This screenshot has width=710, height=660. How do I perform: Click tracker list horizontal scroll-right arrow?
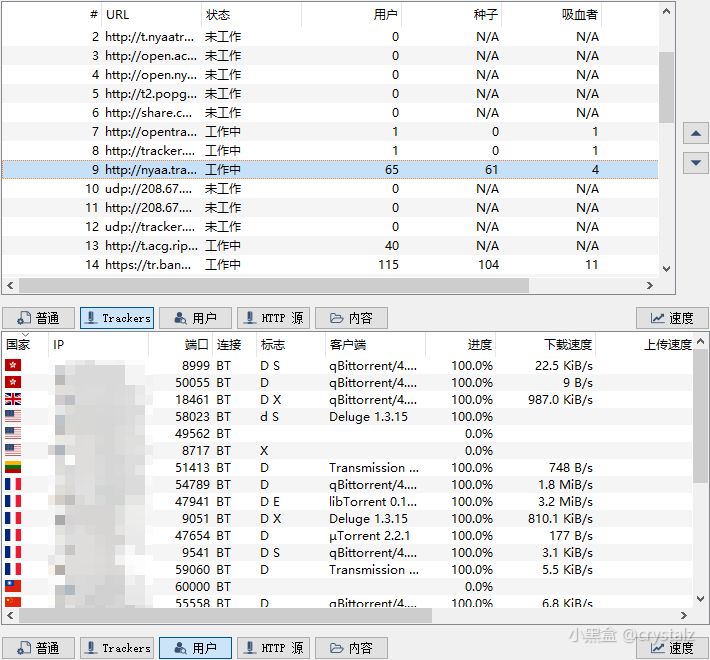650,285
